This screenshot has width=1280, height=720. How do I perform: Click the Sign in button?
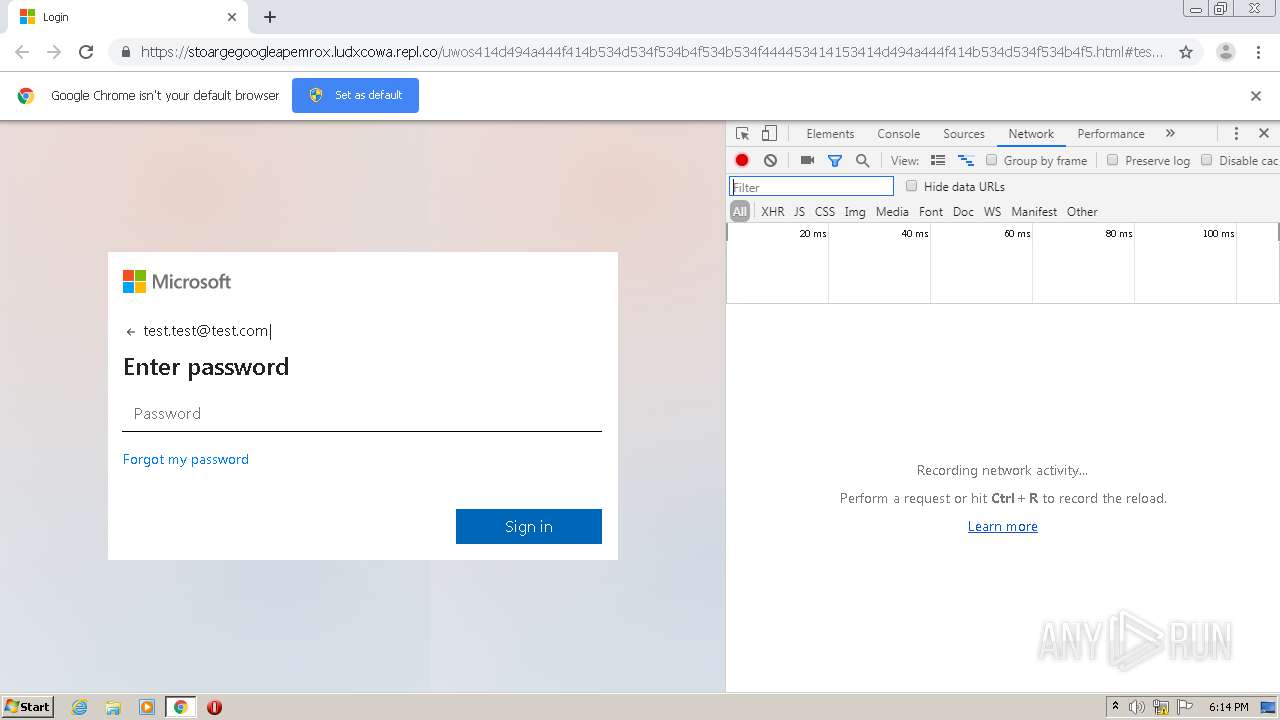click(x=529, y=526)
